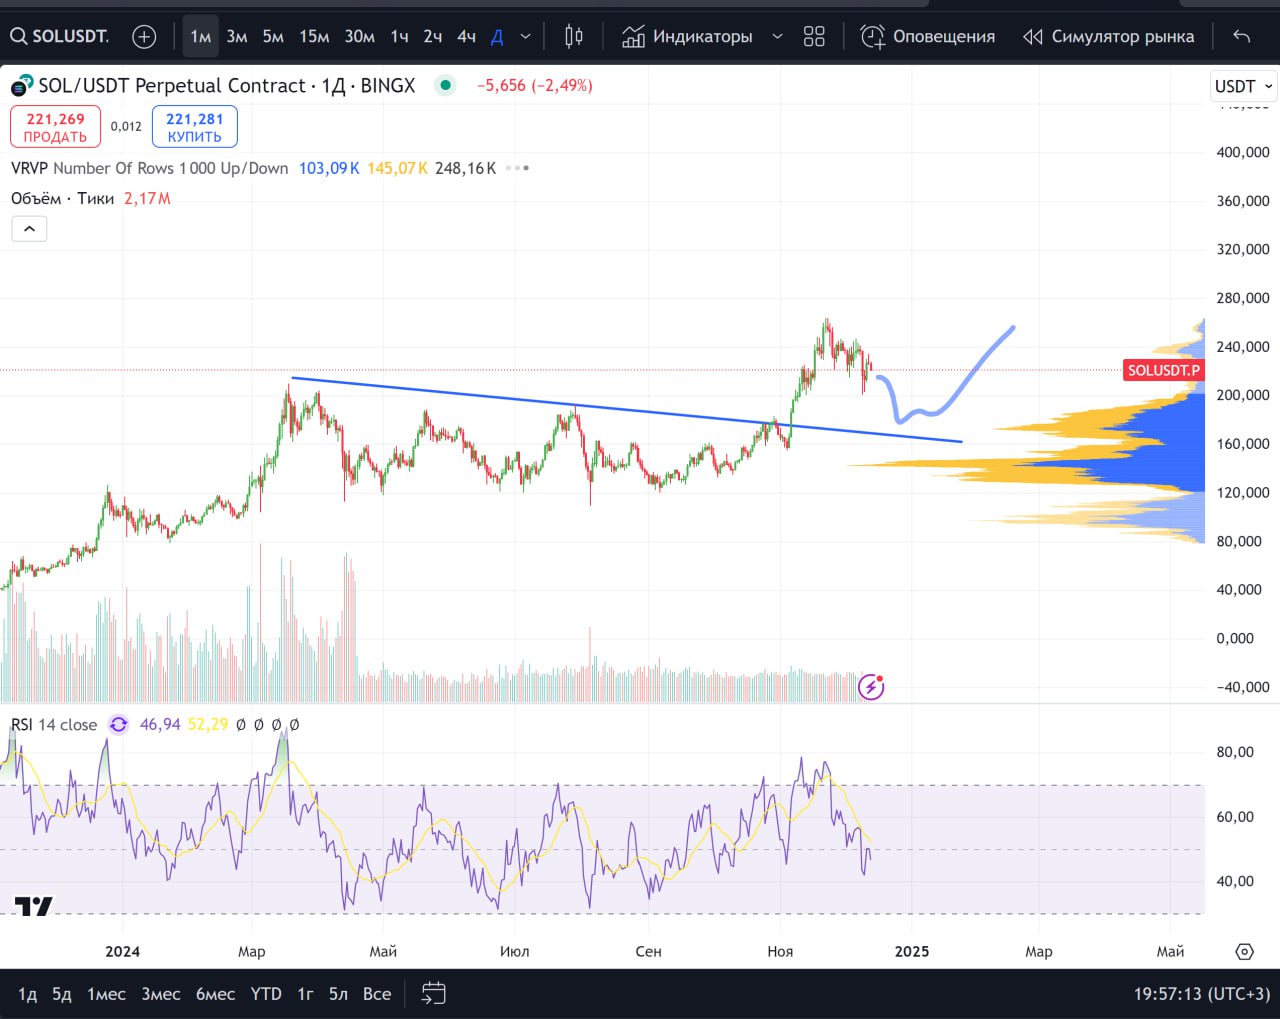
Task: Select the 1ч timeframe
Action: [400, 37]
